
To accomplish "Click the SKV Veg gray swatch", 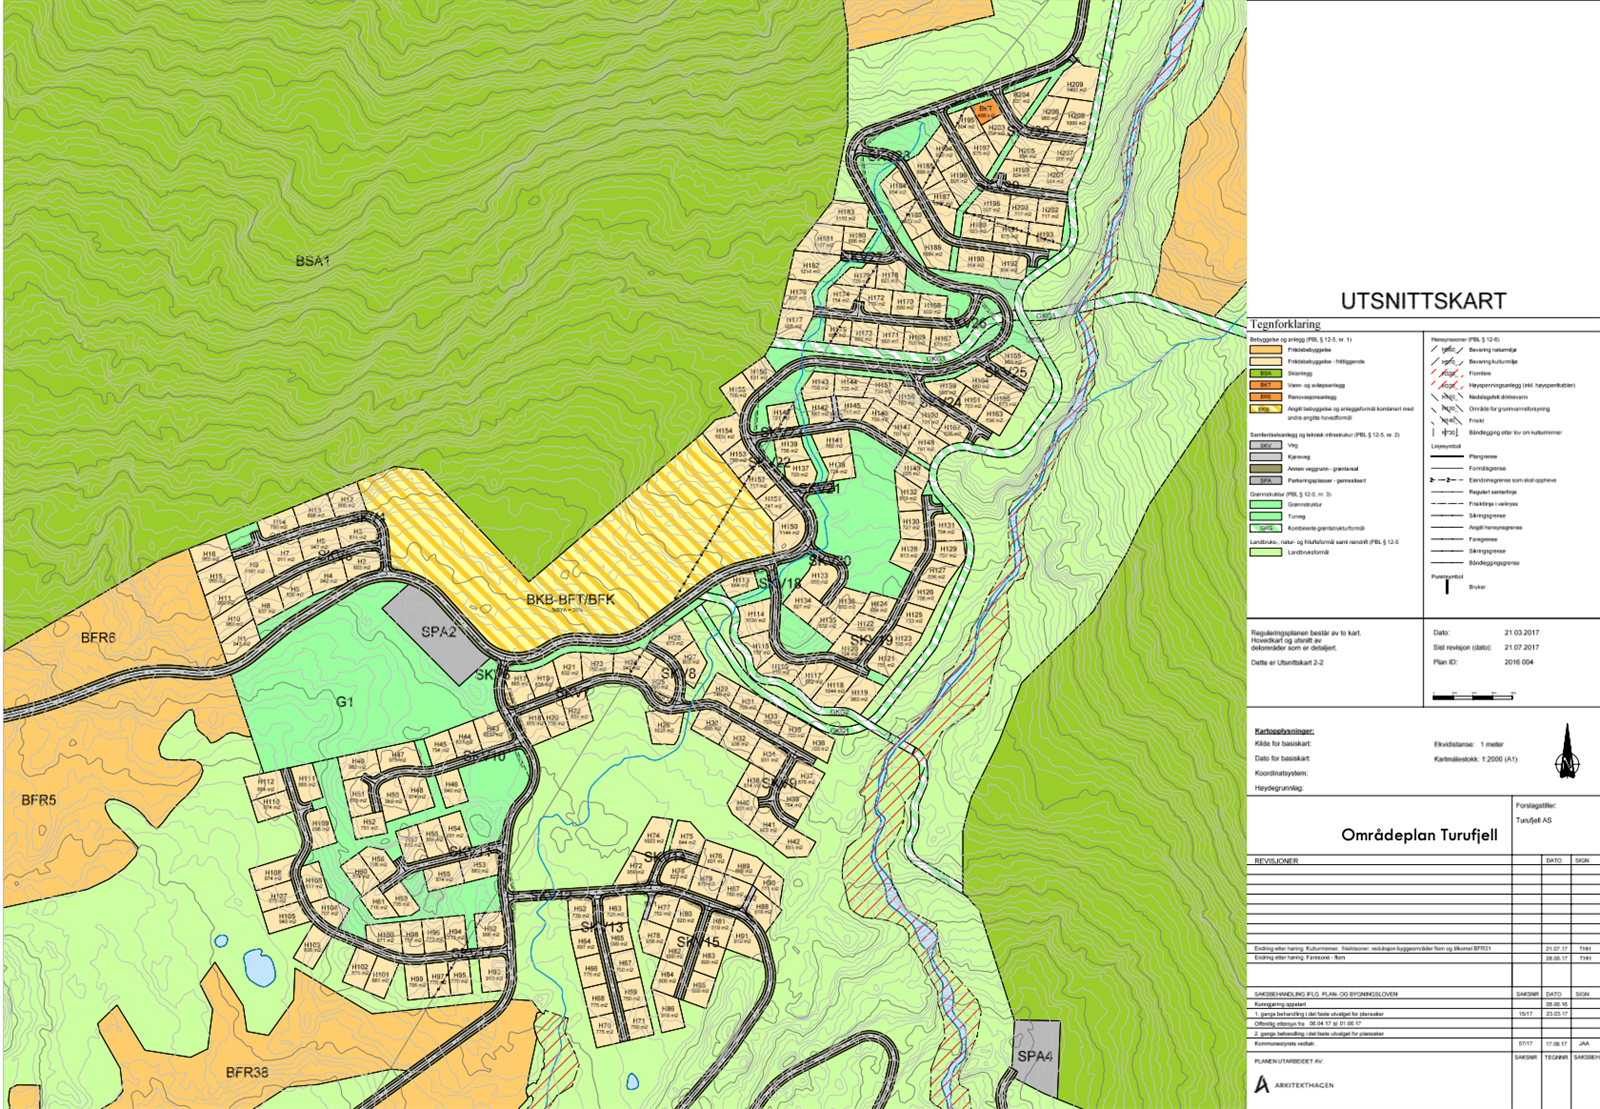I will point(1266,445).
